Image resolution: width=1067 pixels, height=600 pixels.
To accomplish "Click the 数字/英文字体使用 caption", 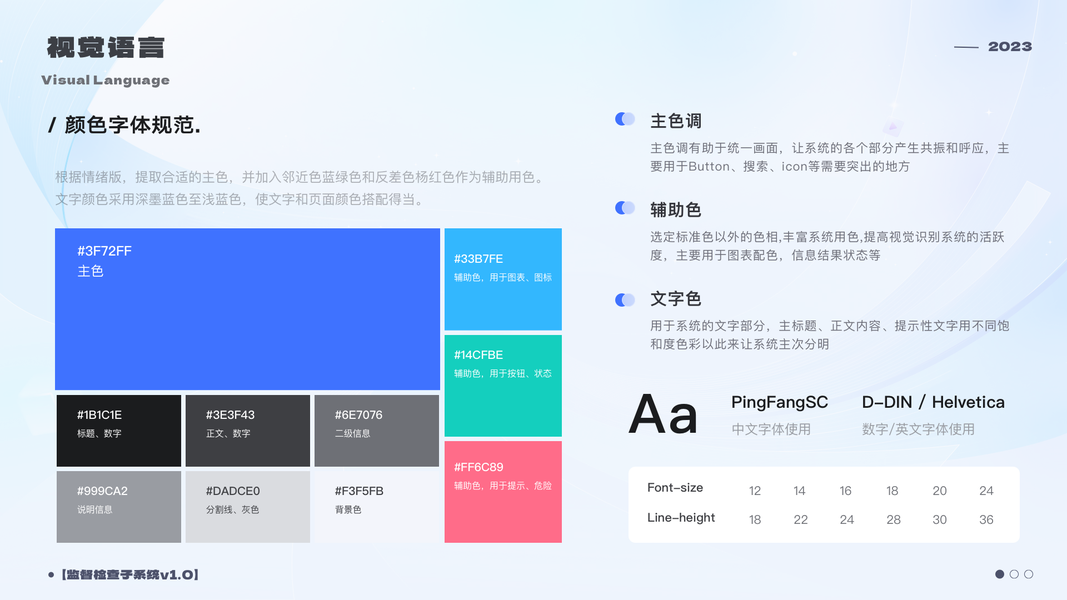I will pyautogui.click(x=918, y=429).
